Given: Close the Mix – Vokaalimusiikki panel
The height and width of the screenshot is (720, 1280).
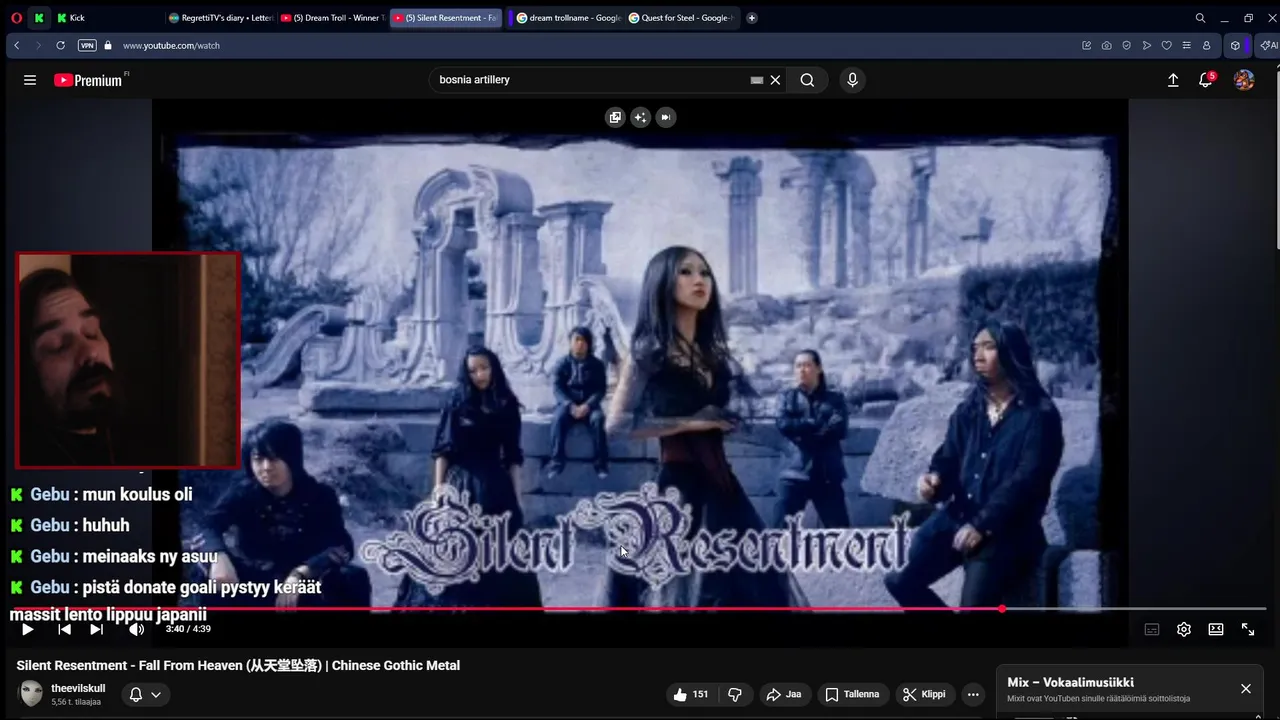Looking at the screenshot, I should coord(1246,689).
